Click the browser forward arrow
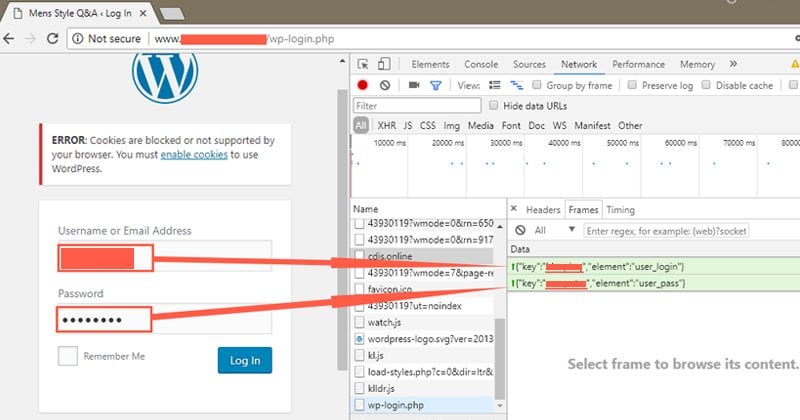Screen dimensions: 800x420 click(31, 38)
